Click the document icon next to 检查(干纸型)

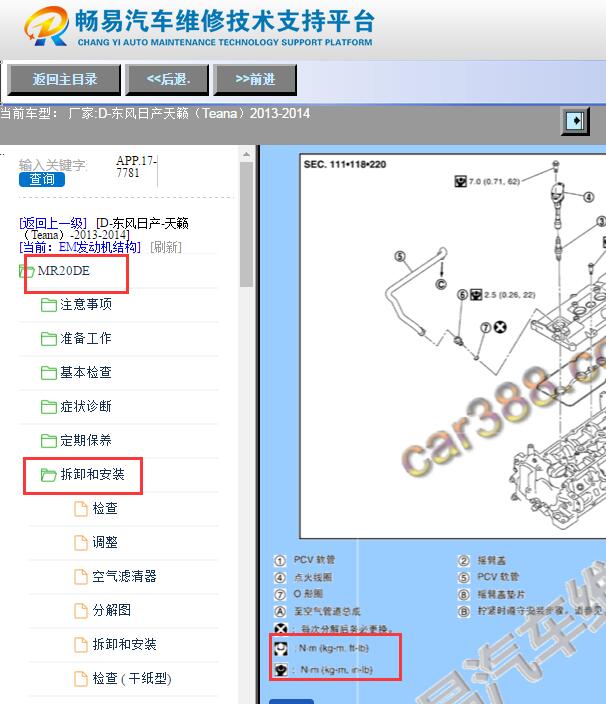(81, 678)
